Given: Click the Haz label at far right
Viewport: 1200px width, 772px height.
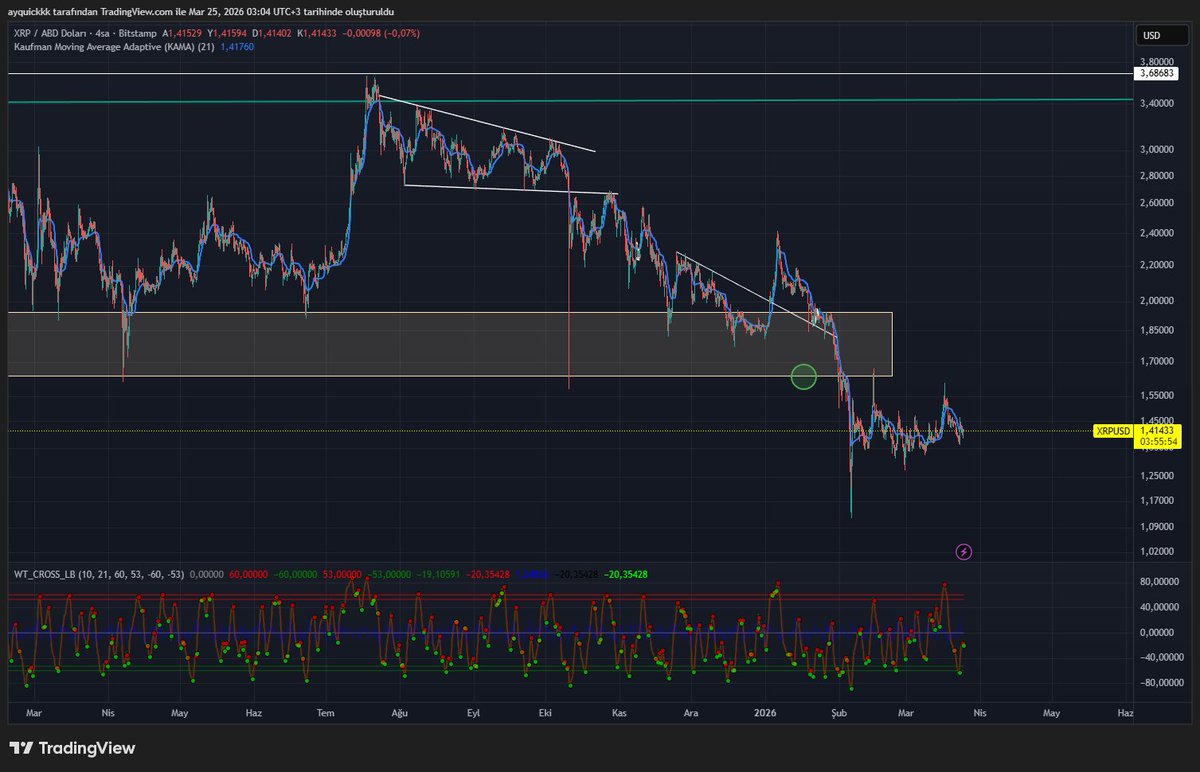Looking at the screenshot, I should 1125,713.
